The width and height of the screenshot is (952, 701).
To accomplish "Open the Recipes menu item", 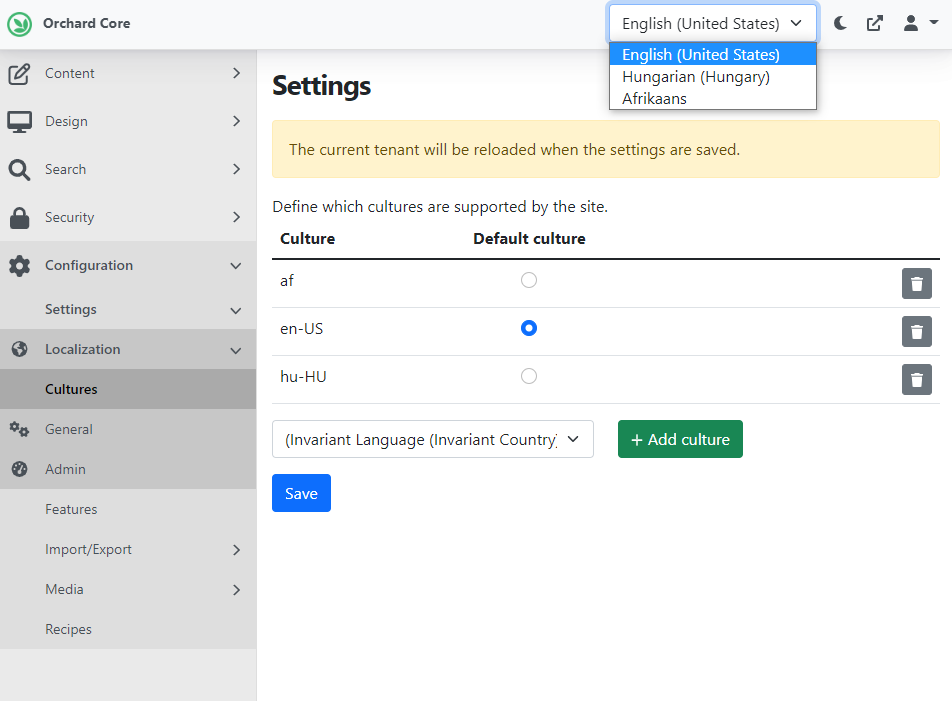I will coord(128,629).
